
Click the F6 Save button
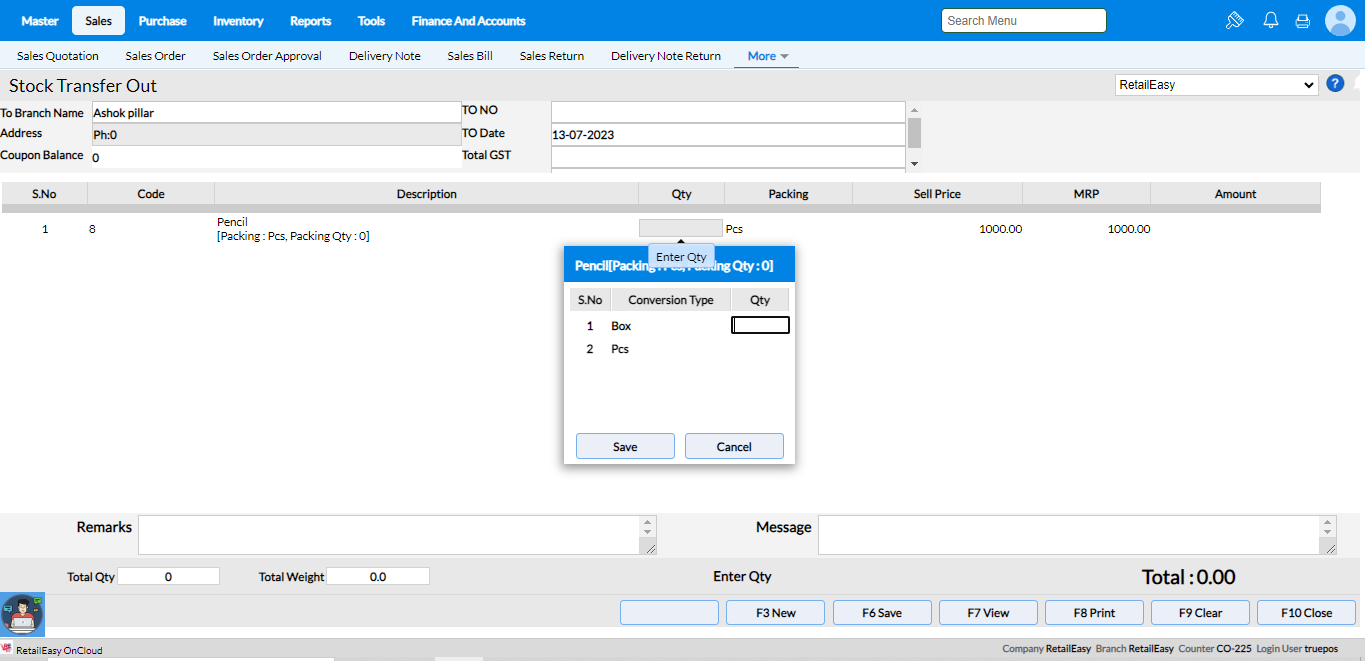click(882, 613)
